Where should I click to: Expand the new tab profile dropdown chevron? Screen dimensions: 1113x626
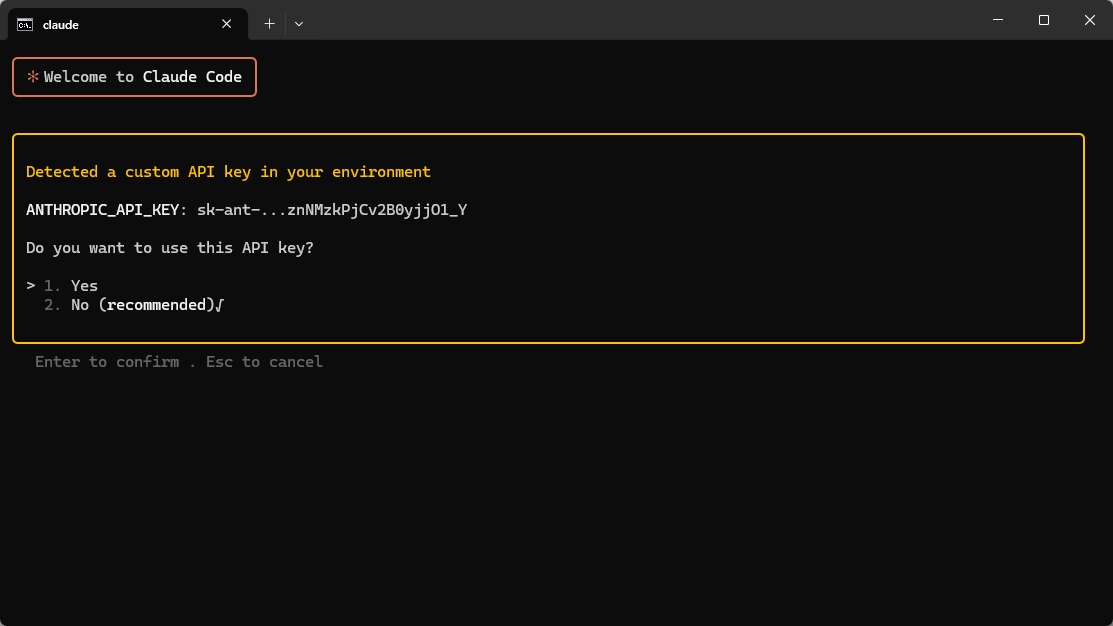click(299, 24)
